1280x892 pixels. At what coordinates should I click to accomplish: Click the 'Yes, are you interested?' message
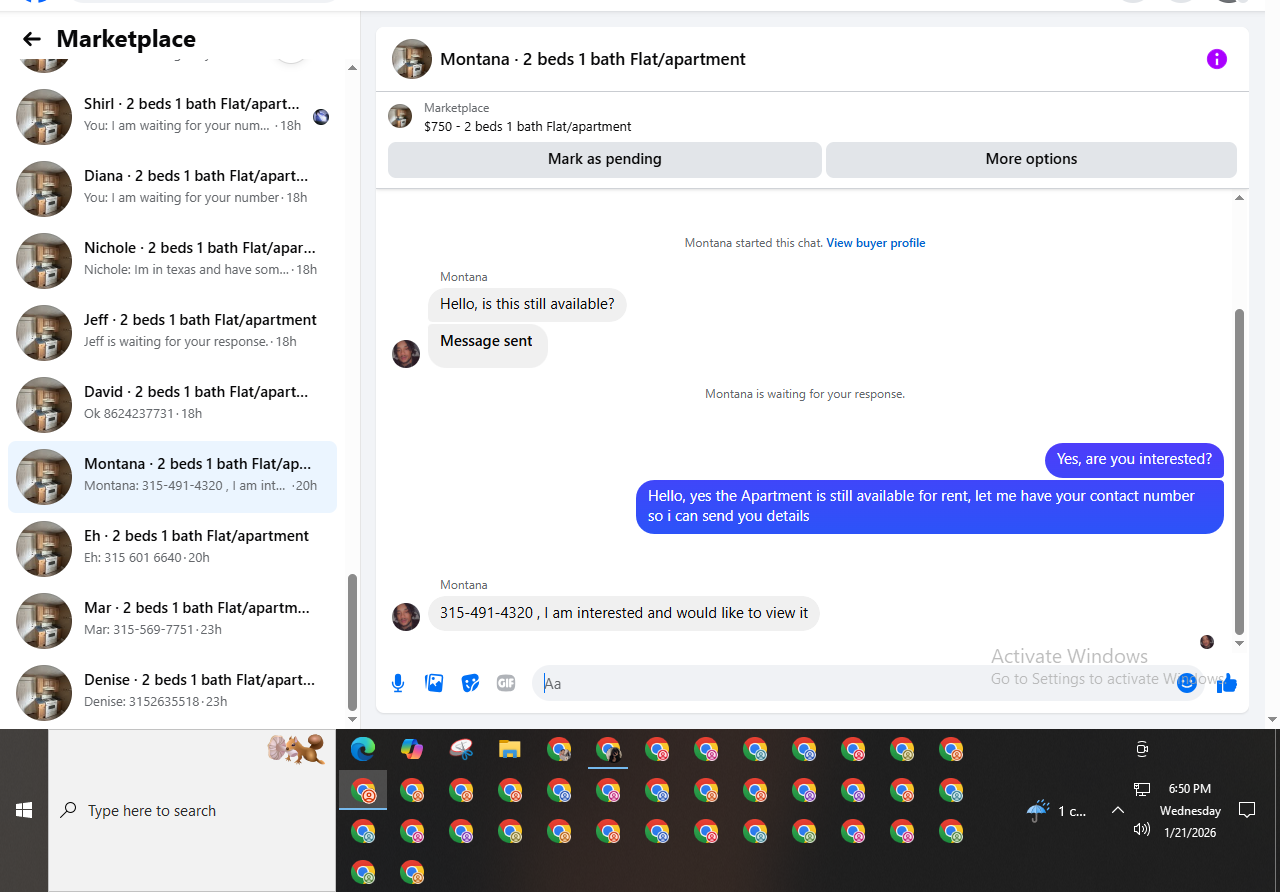point(1134,460)
